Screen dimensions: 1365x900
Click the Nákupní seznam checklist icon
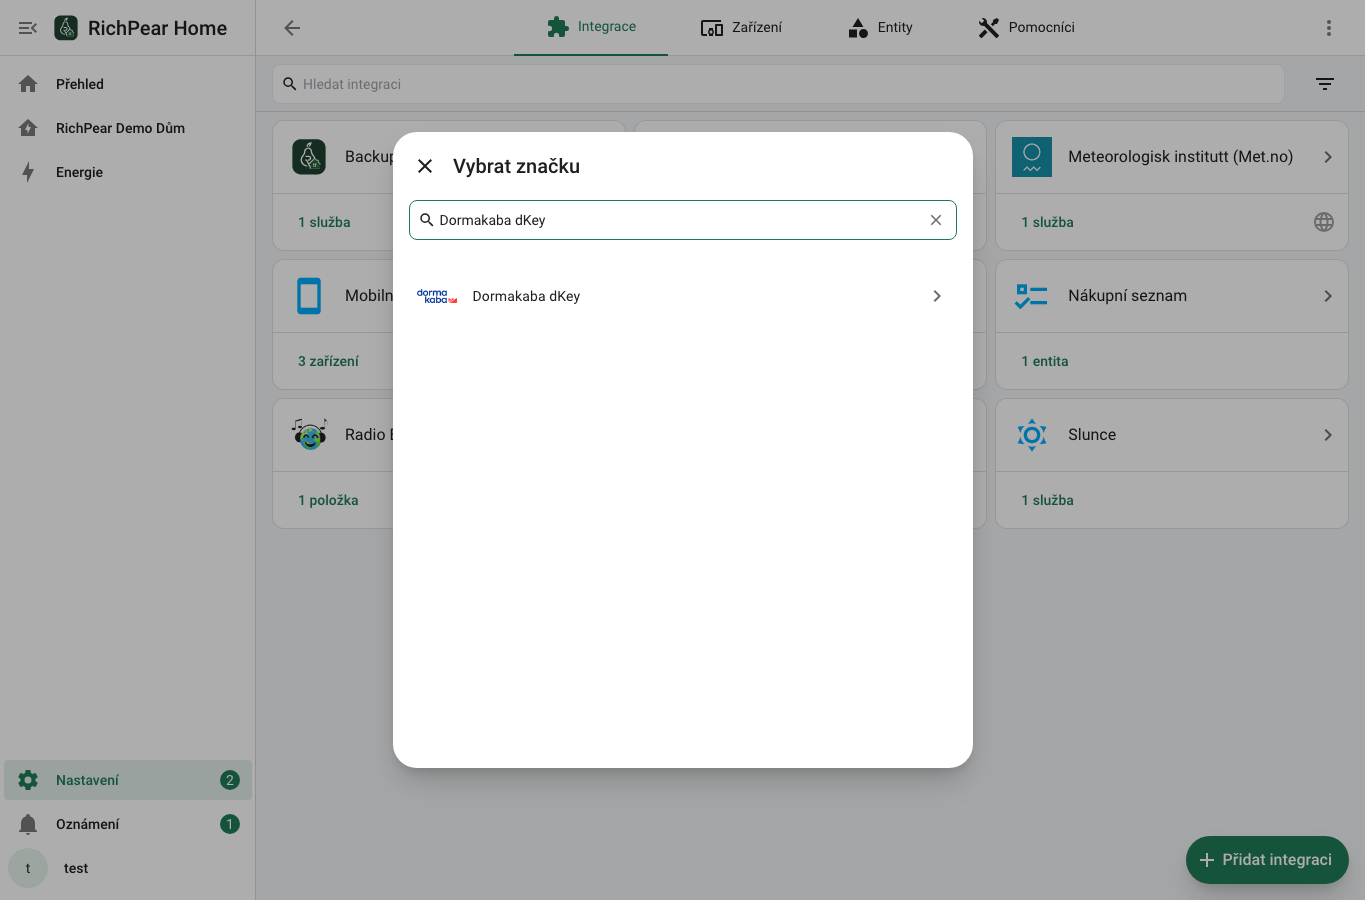tap(1032, 296)
